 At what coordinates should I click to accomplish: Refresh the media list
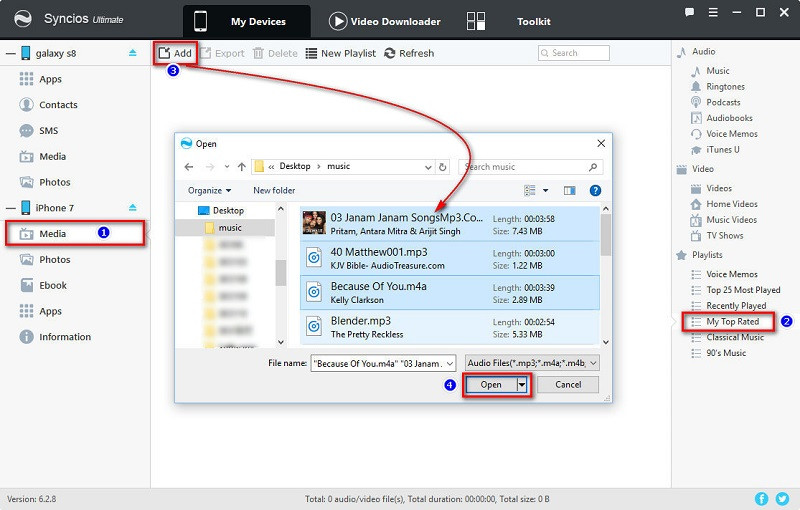point(409,53)
